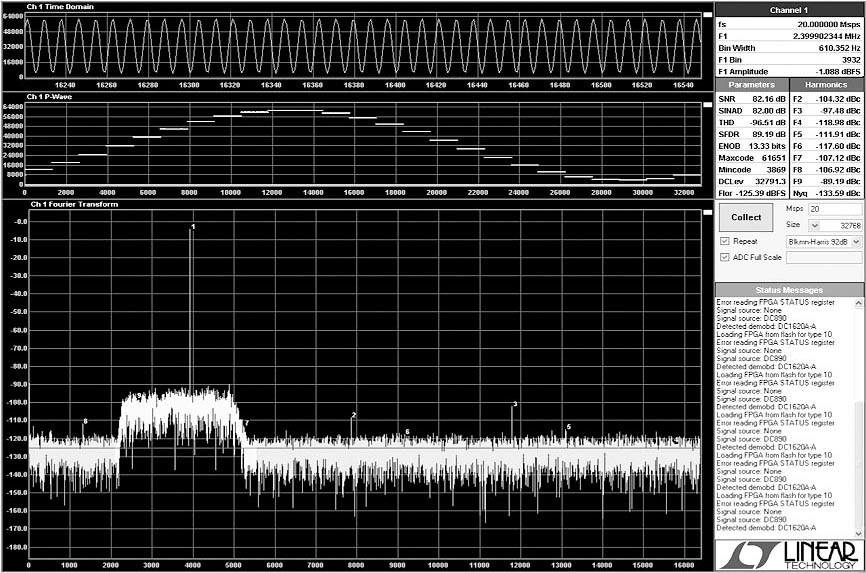Click the Collect button
Screen dimensions: 866x573
coord(746,218)
